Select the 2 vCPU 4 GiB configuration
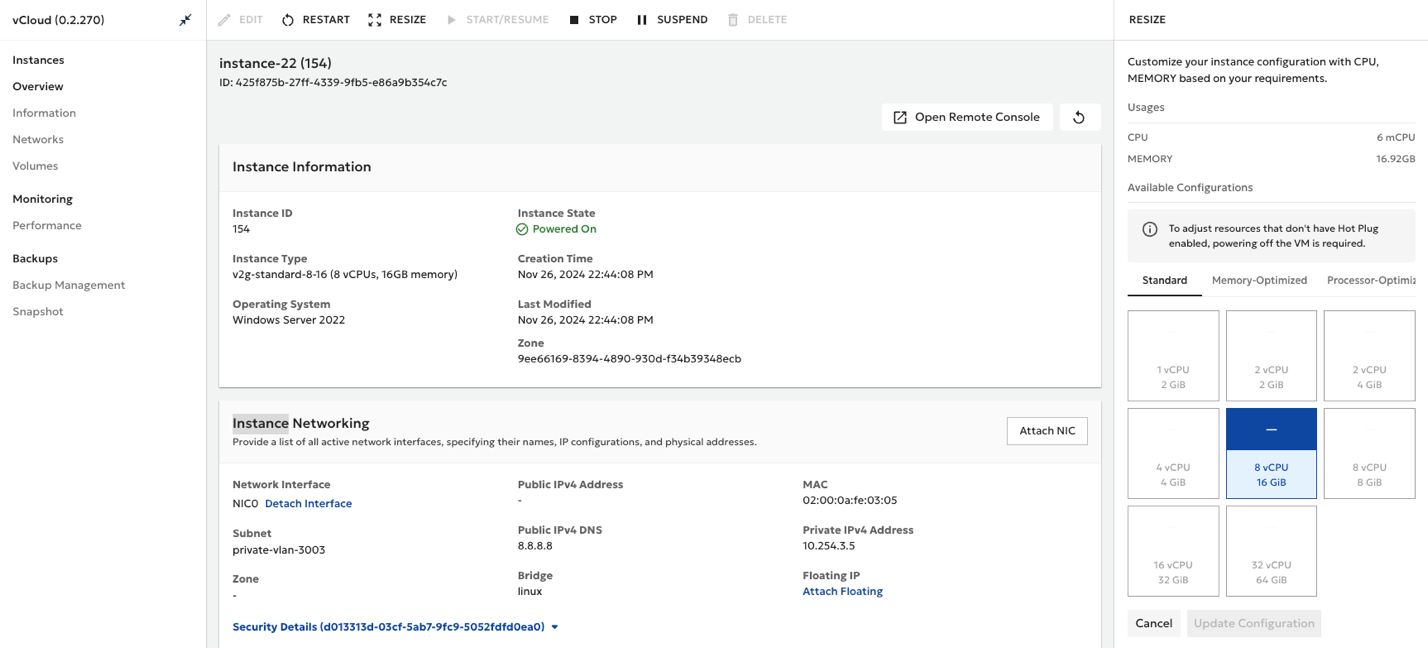The width and height of the screenshot is (1428, 648). click(x=1369, y=355)
